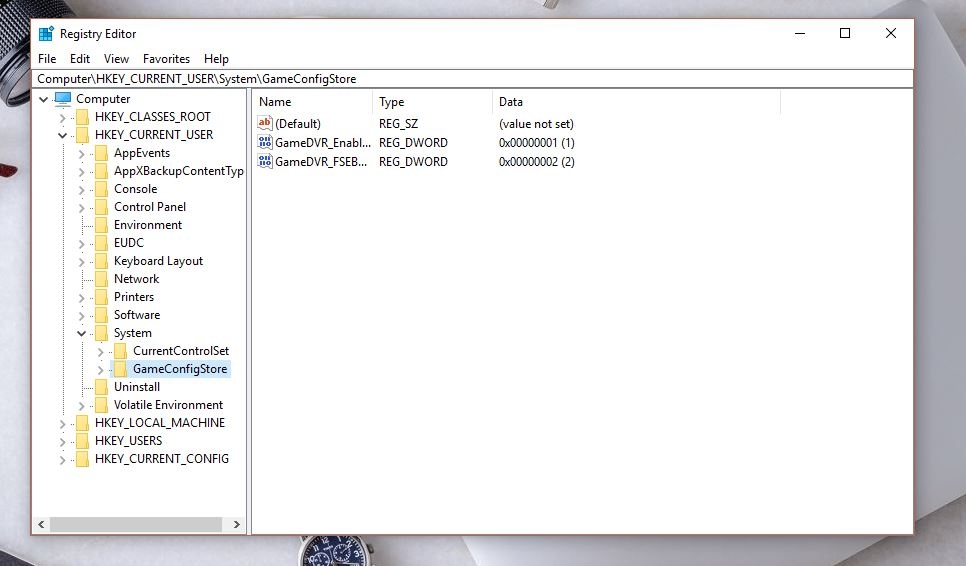Click the EUDC folder icon
The height and width of the screenshot is (566, 966).
coord(101,243)
